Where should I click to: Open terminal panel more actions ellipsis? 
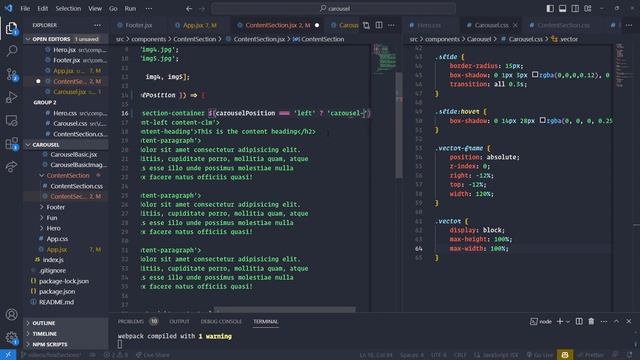point(604,322)
